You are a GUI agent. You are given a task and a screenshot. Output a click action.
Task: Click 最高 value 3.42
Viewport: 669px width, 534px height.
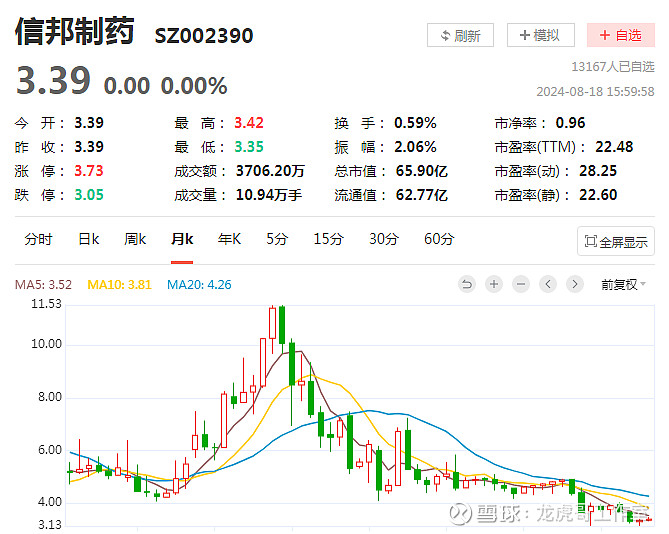[249, 123]
